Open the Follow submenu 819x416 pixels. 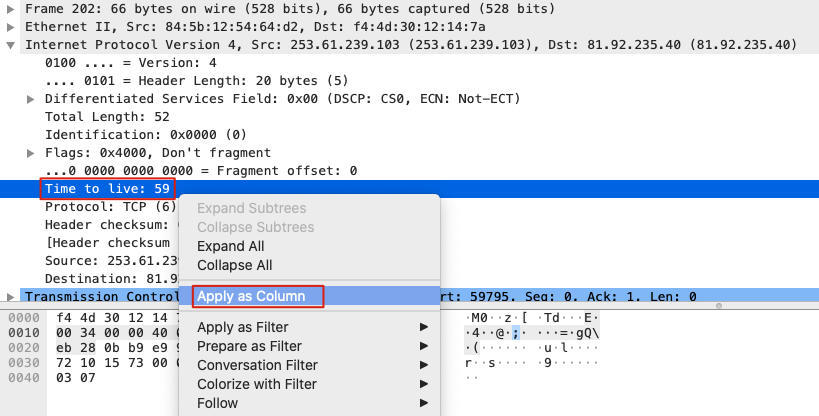(218, 403)
